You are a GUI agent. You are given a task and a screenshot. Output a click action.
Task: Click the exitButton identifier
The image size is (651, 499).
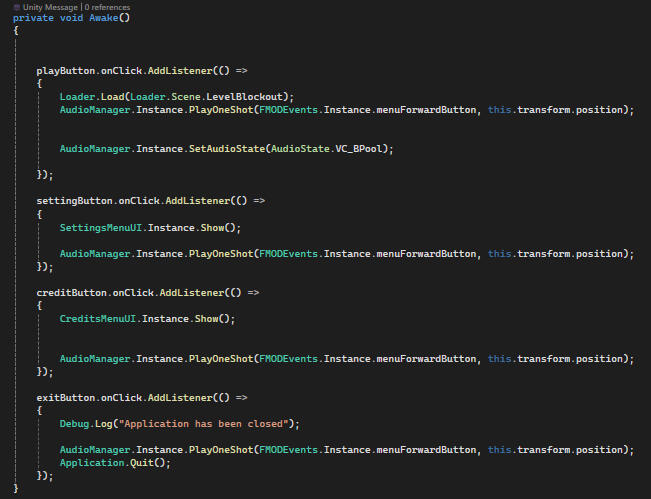(65, 398)
